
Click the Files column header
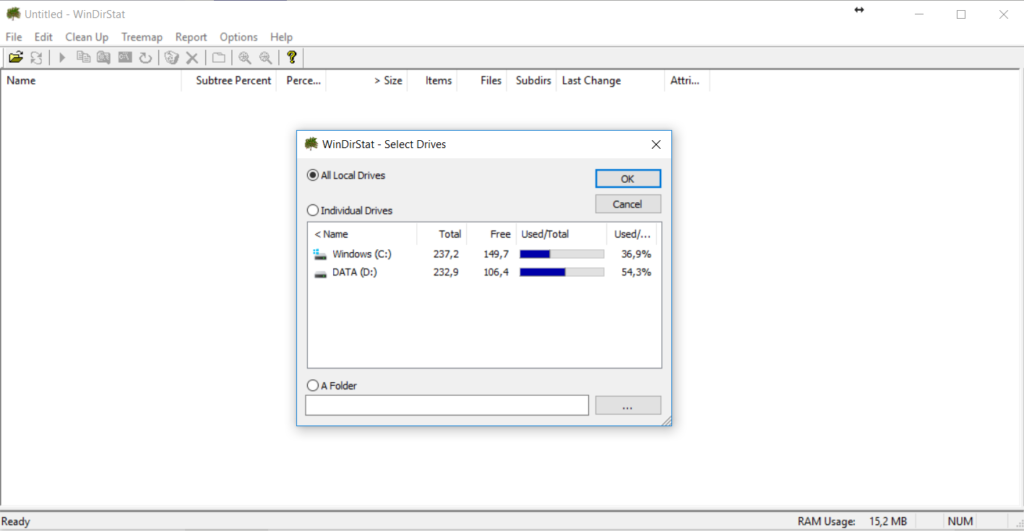(482, 80)
